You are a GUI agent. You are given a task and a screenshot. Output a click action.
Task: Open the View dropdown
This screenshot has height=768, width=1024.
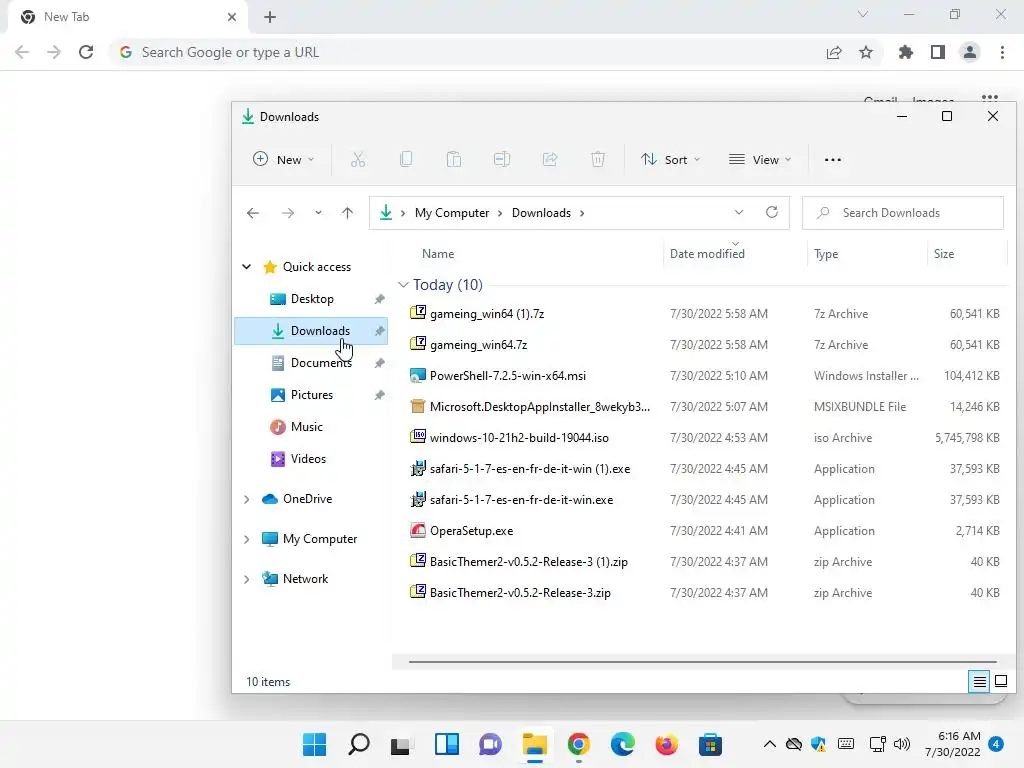coord(760,159)
